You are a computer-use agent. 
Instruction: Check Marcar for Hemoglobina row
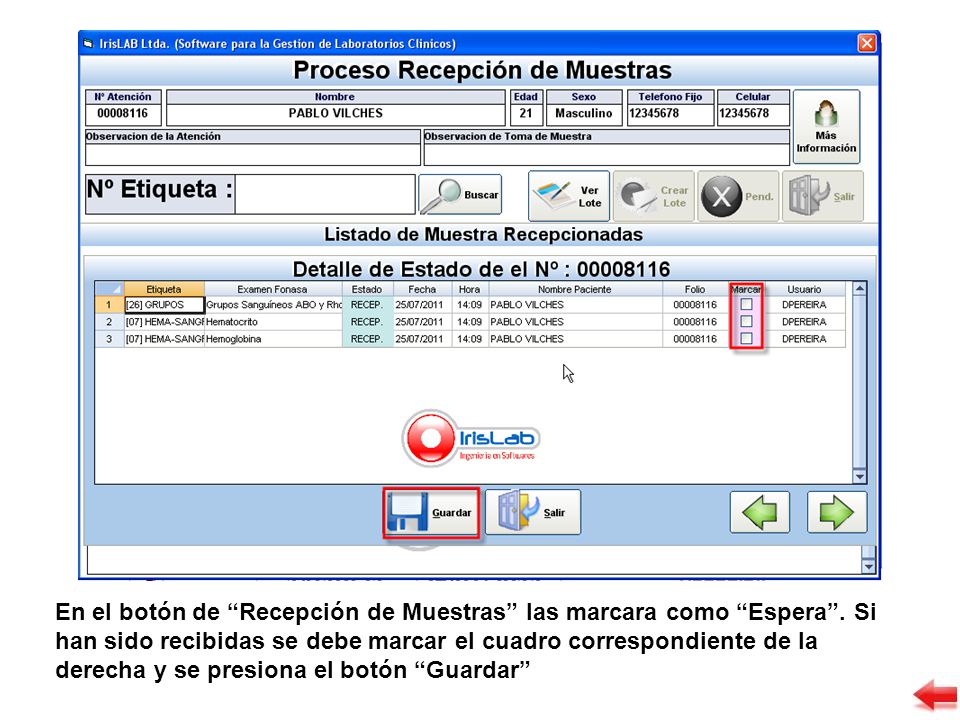[746, 339]
